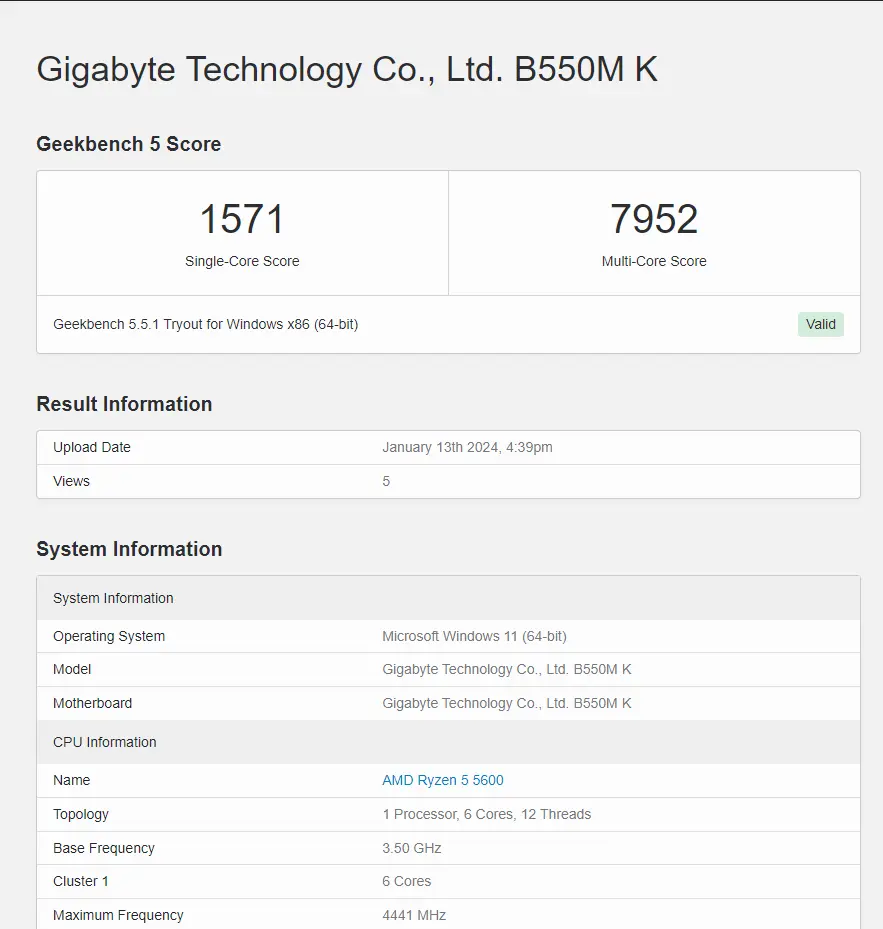Click the Model row label

pyautogui.click(x=72, y=669)
